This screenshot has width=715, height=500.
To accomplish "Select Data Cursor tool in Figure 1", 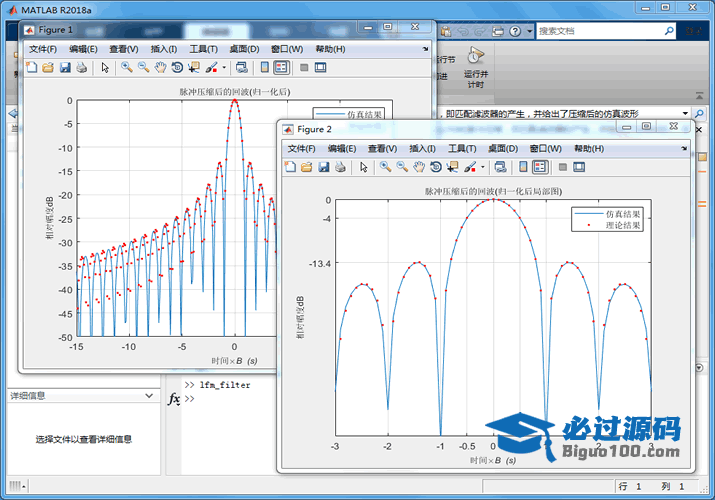I will tap(194, 67).
